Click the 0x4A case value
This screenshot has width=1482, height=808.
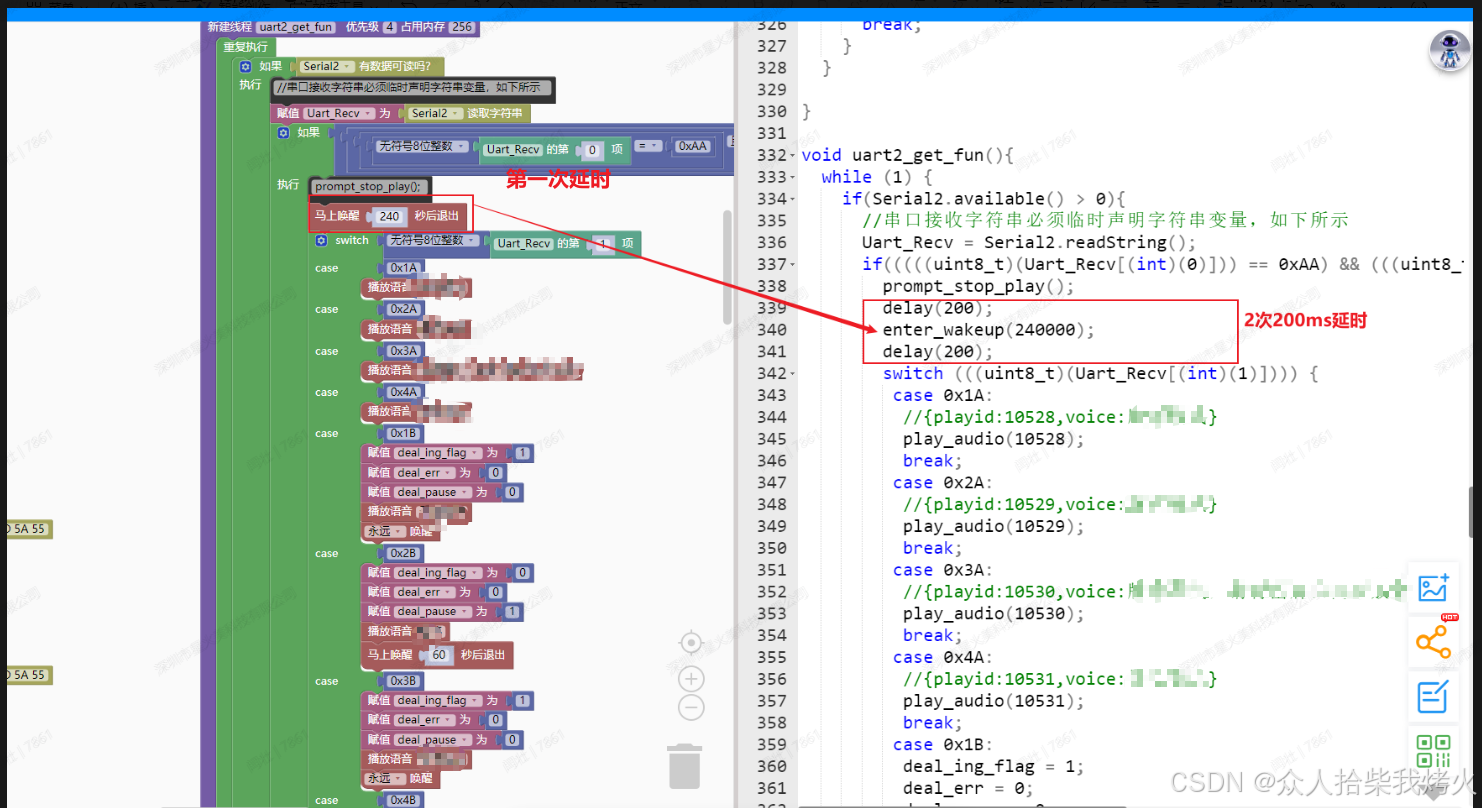pos(404,392)
